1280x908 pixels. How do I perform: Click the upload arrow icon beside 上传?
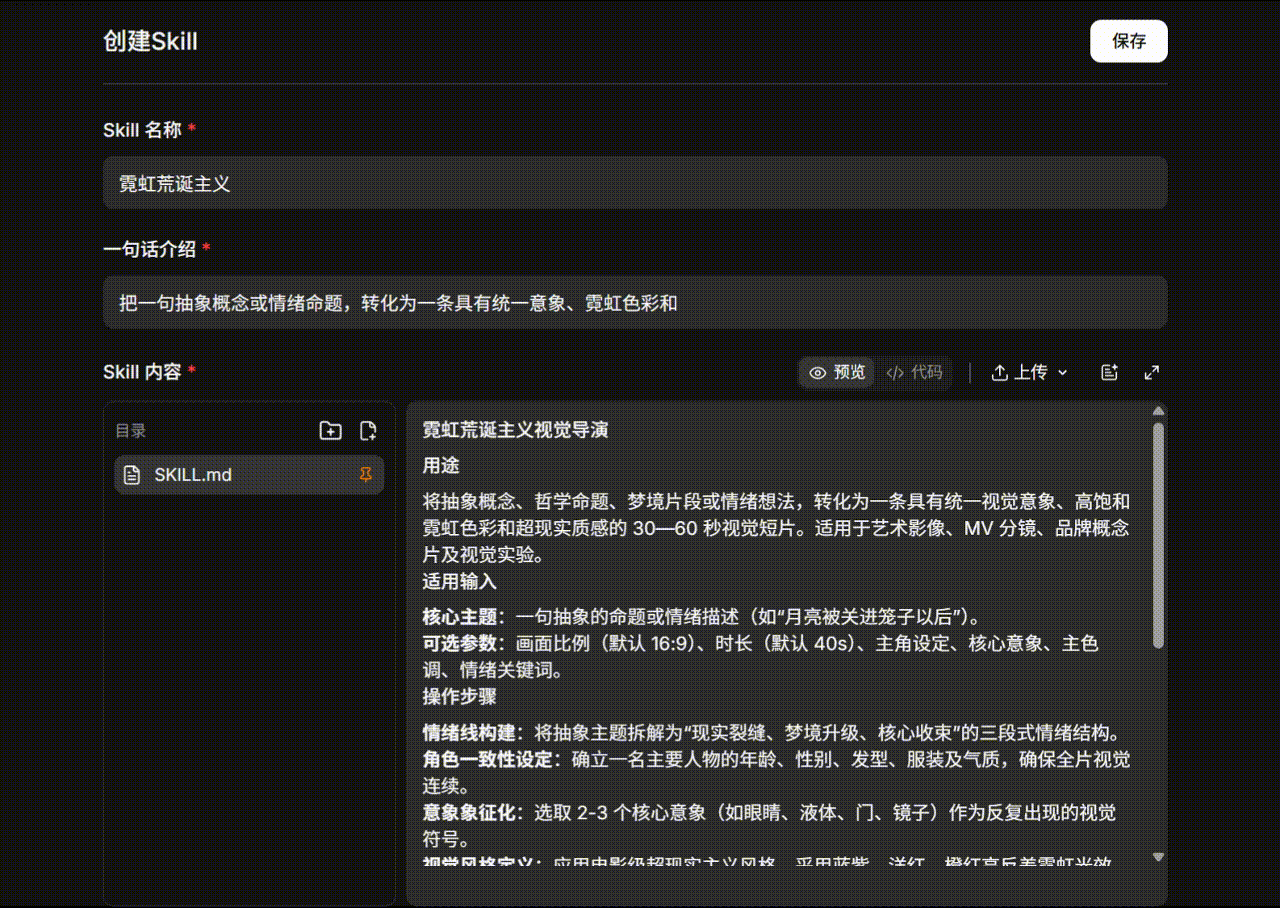(999, 372)
